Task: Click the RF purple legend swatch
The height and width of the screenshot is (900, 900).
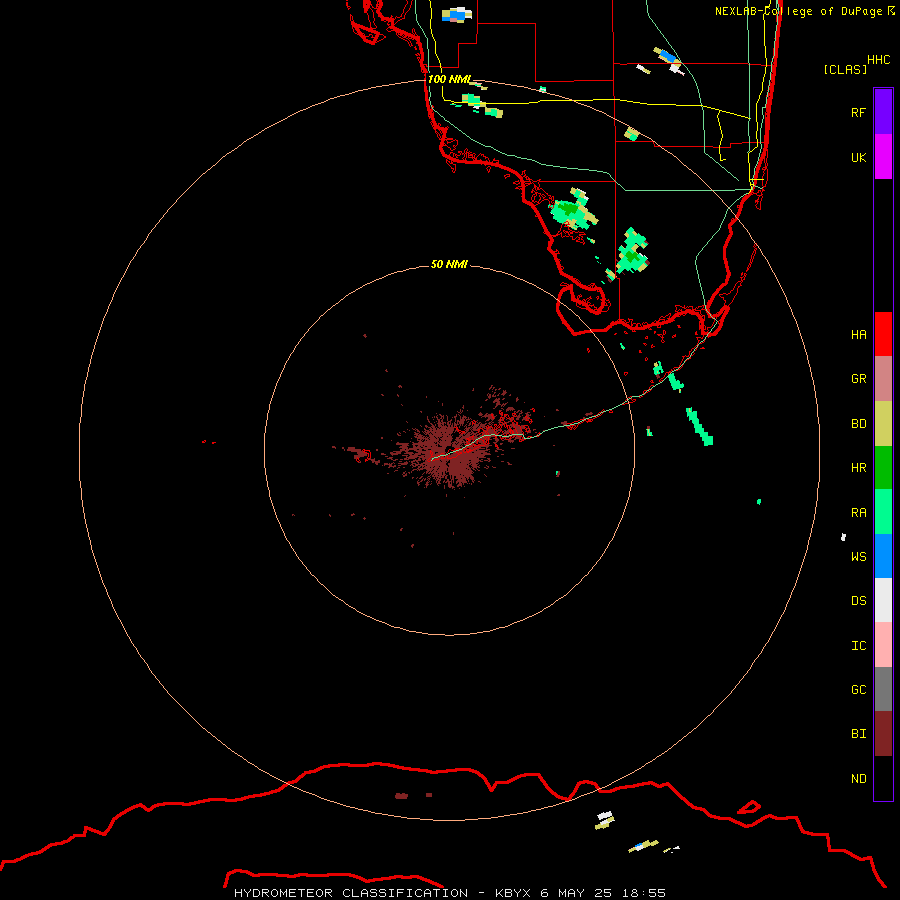Action: coord(883,112)
